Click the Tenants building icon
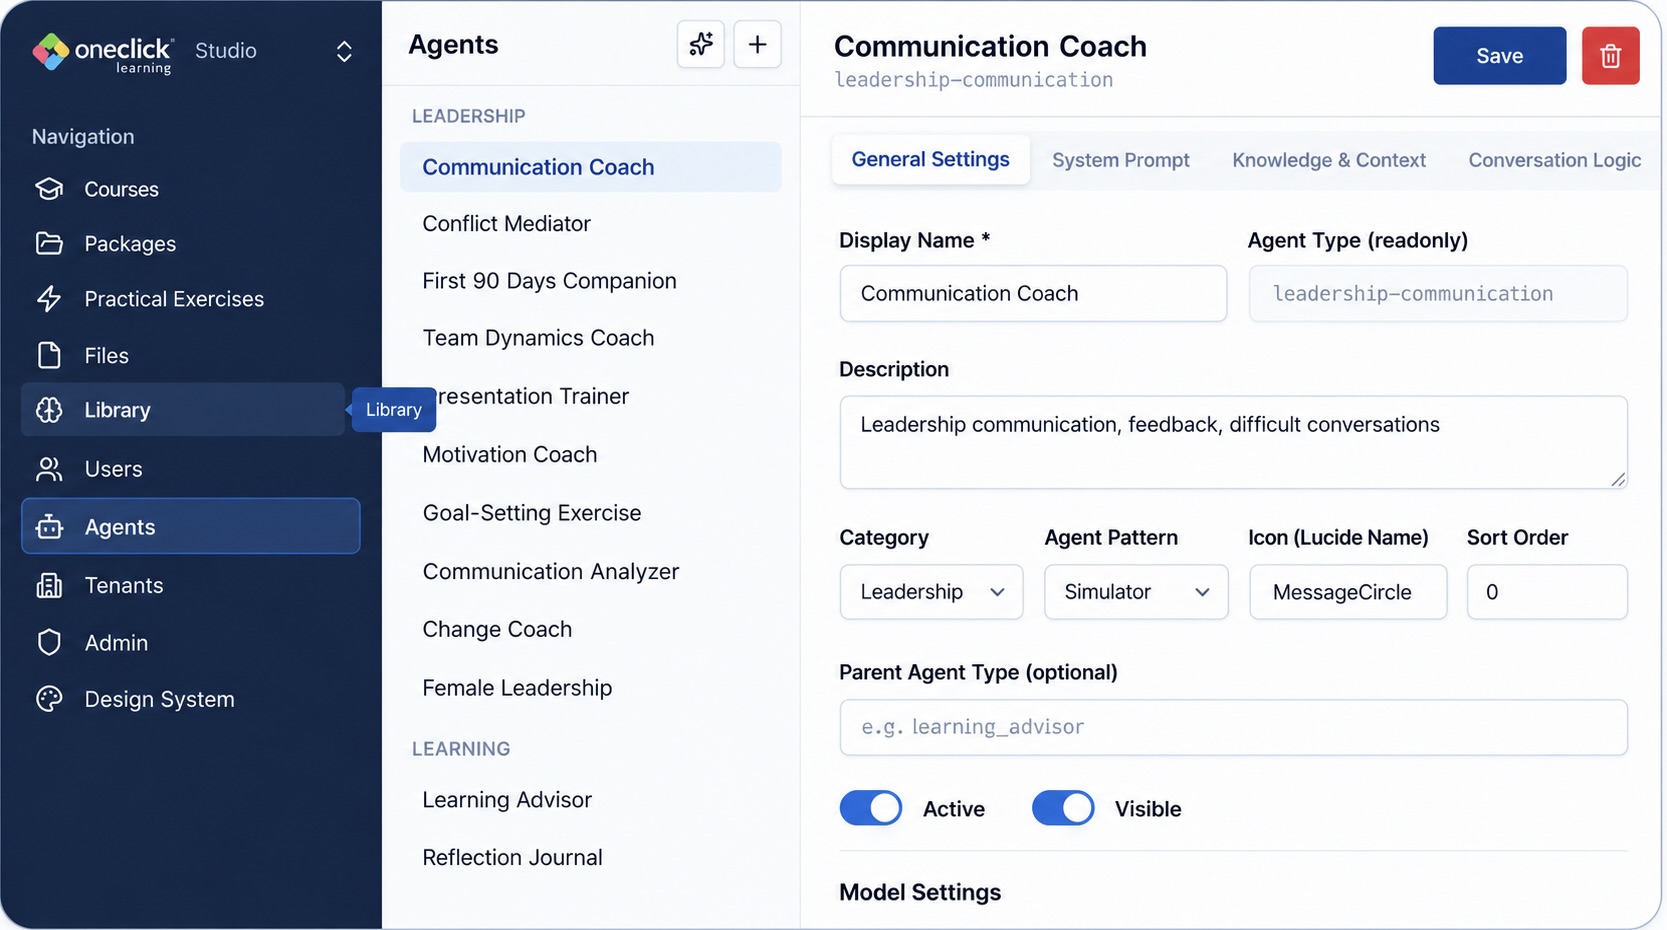 49,585
